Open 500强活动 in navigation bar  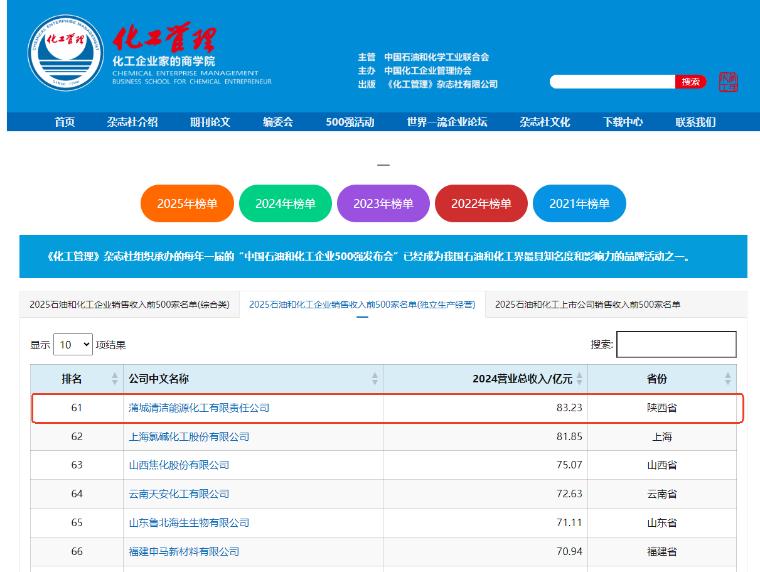pyautogui.click(x=350, y=122)
